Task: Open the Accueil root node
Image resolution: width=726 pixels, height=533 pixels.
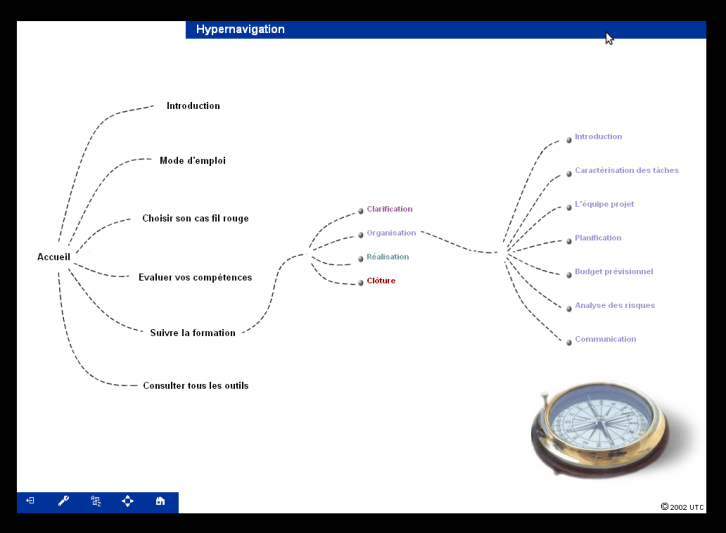Action: click(54, 257)
